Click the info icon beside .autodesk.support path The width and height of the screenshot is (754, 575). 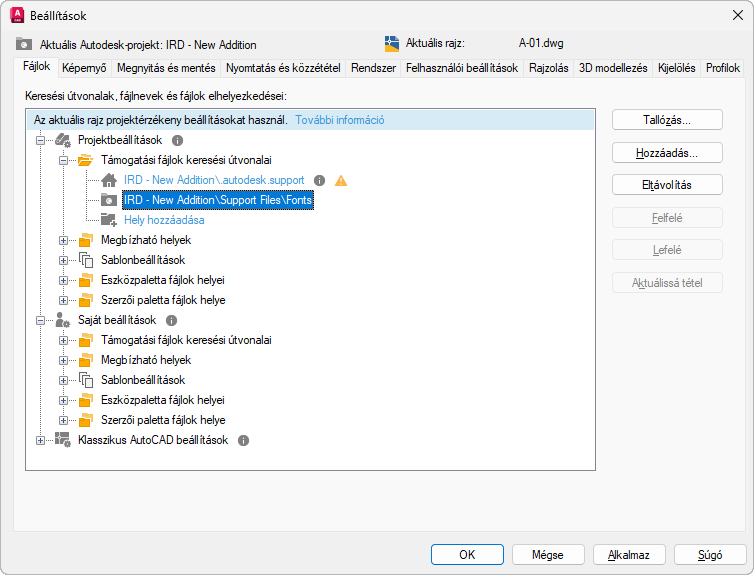pos(320,181)
